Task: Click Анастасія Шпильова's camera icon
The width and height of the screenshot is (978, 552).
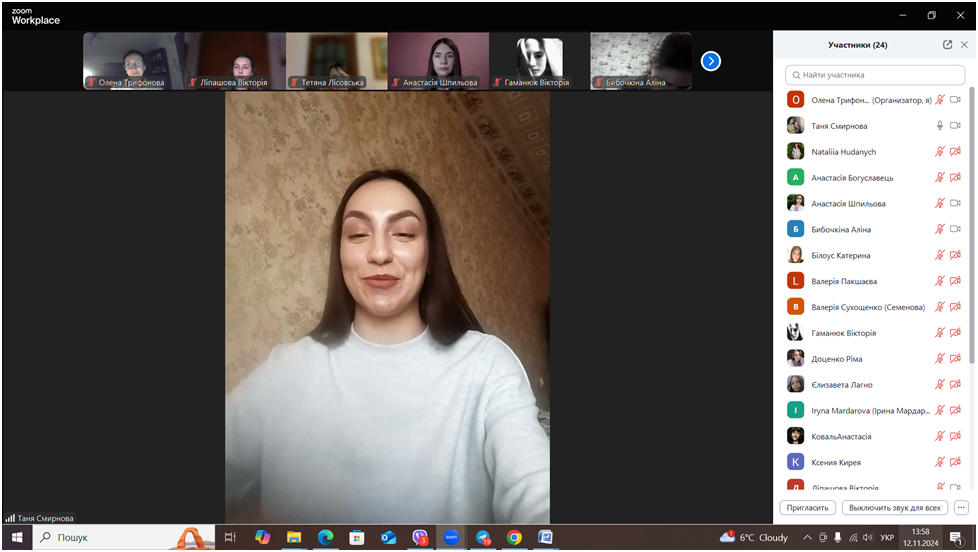Action: [x=955, y=203]
